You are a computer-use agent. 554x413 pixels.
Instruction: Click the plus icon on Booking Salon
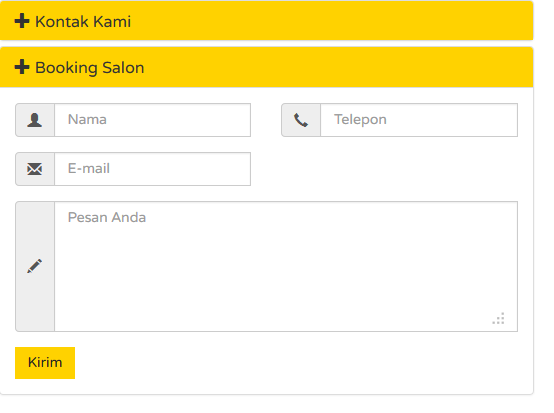(x=22, y=67)
